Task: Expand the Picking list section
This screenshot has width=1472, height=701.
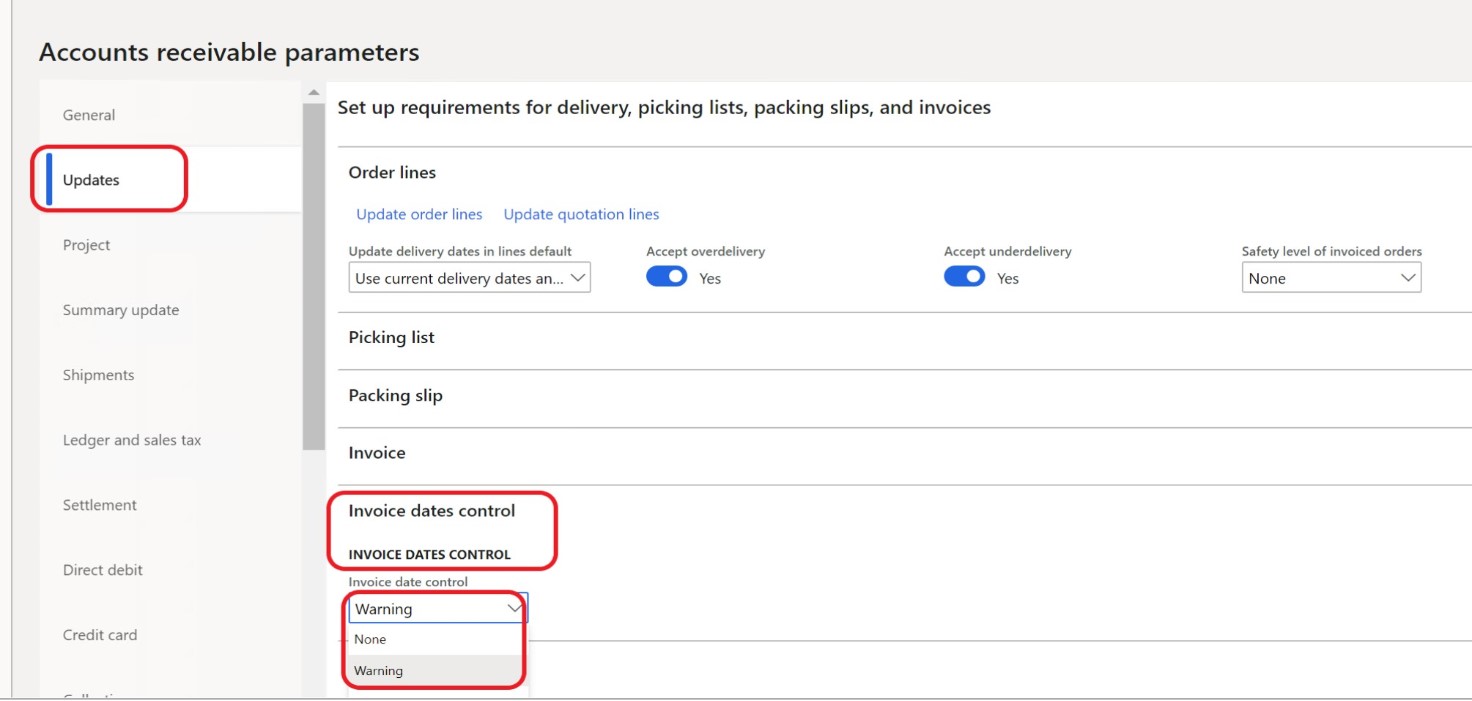Action: point(391,337)
